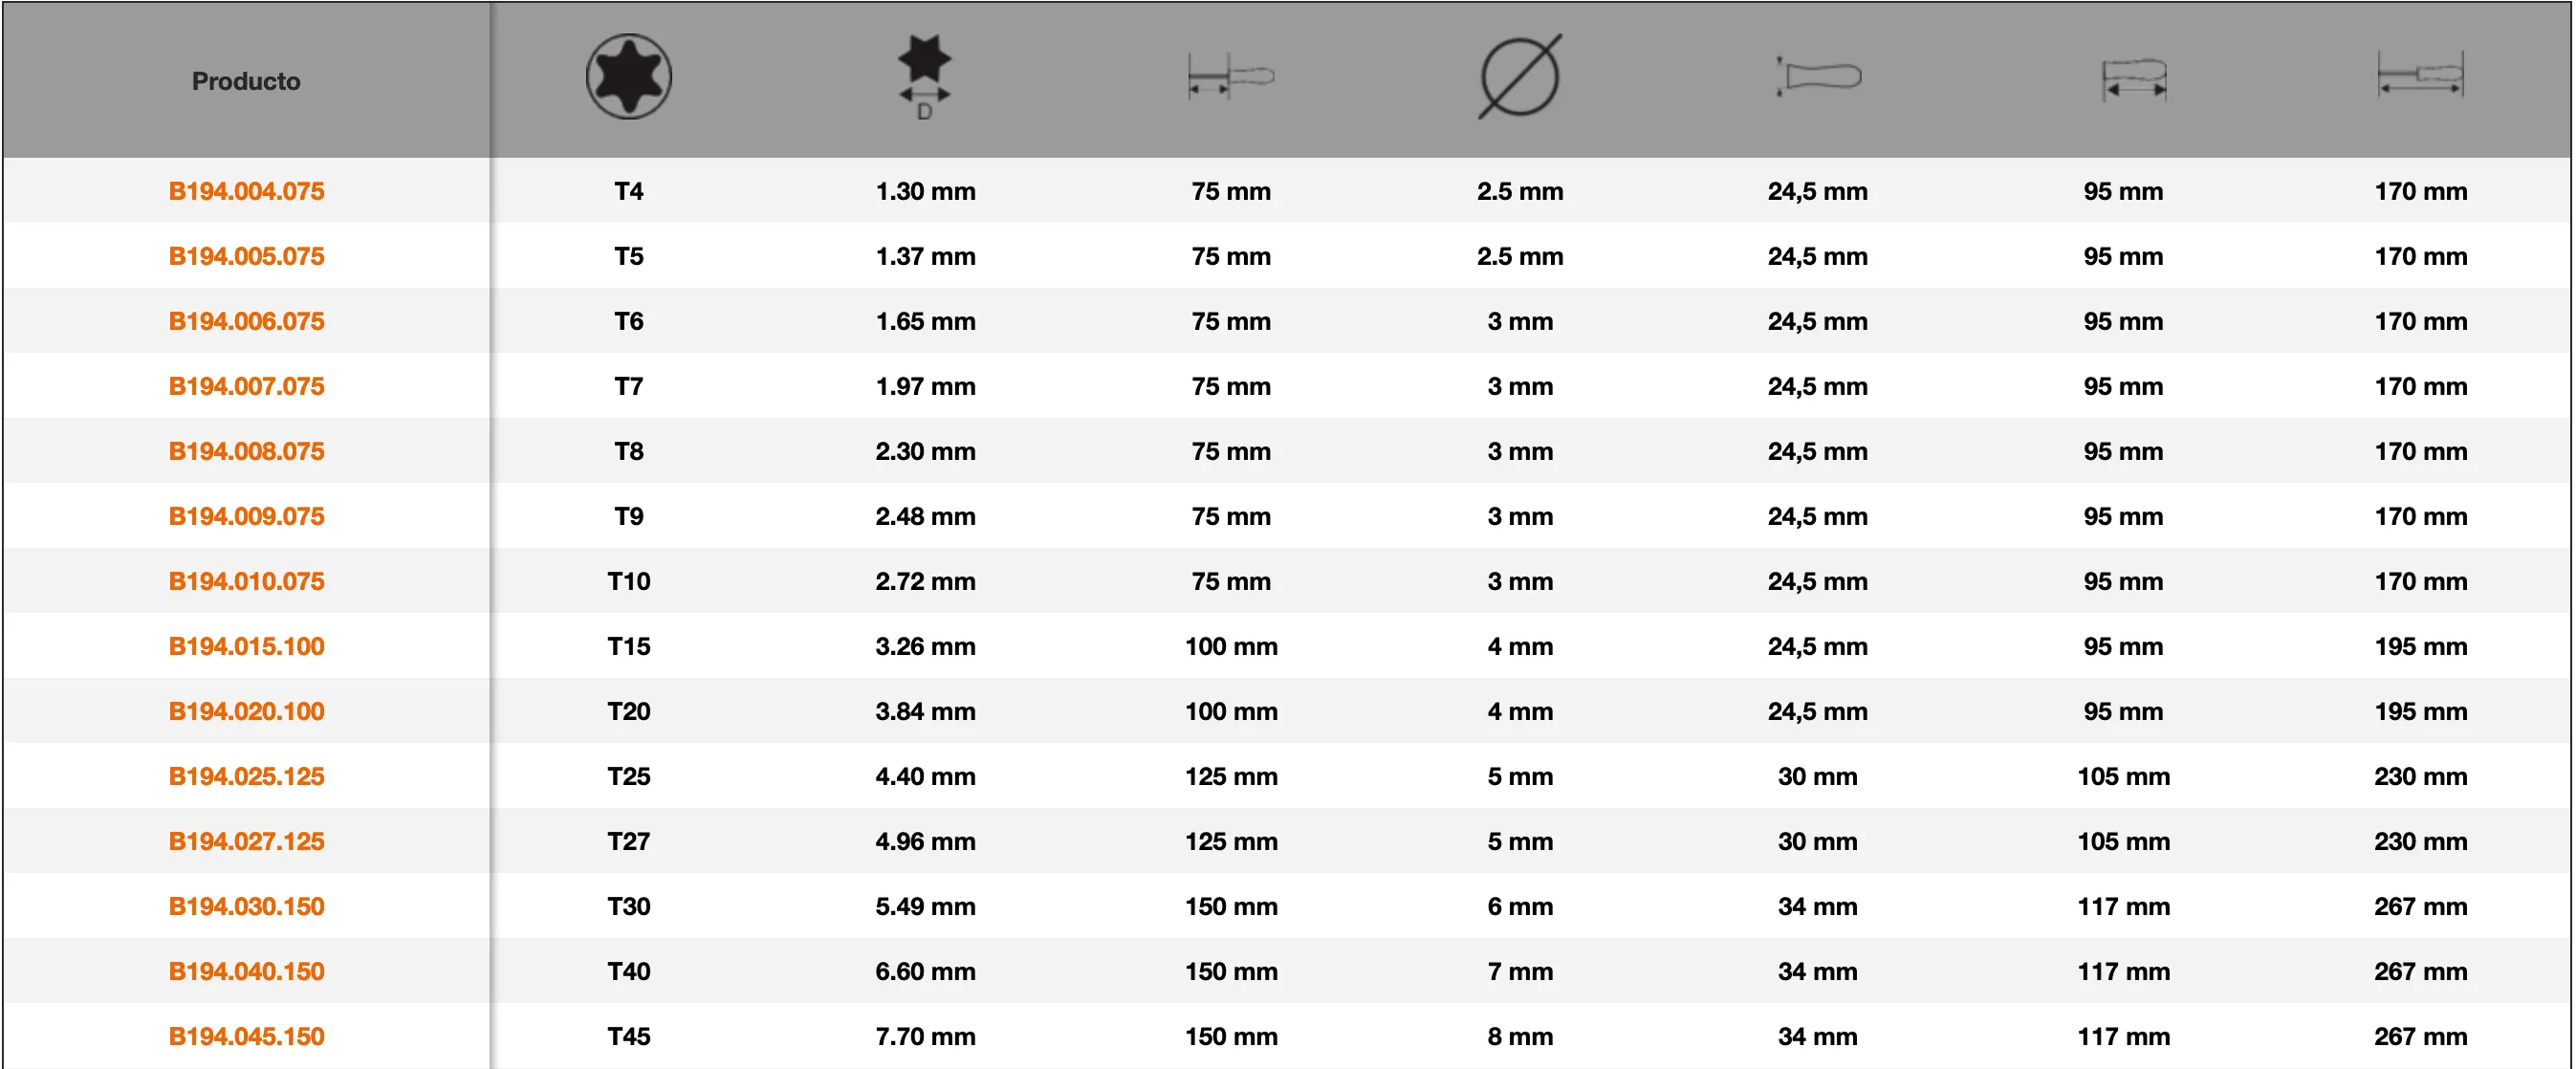Open product B194.027.125
The width and height of the screenshot is (2576, 1069).
[x=246, y=841]
